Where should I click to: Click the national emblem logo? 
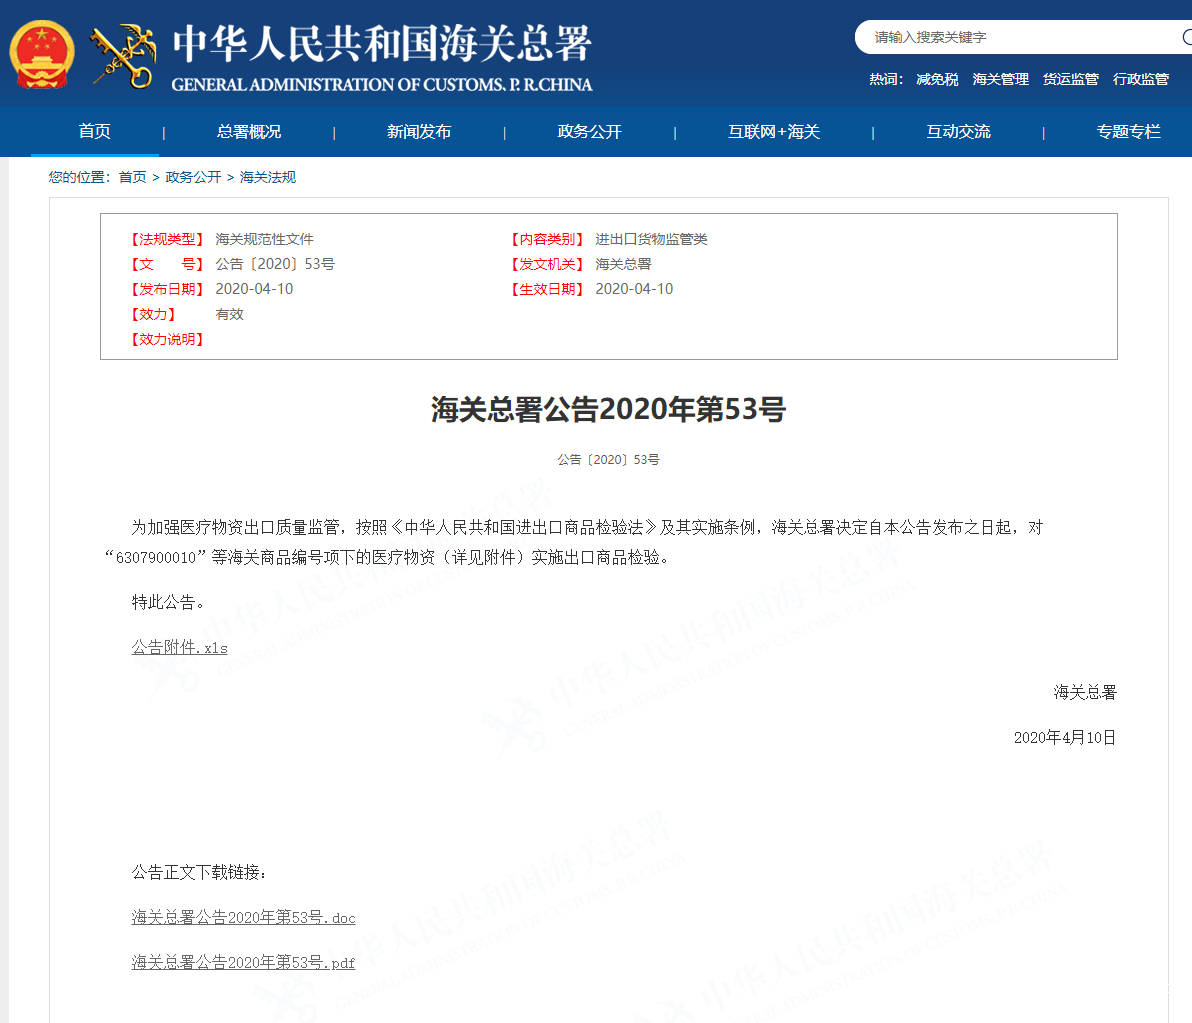(x=41, y=55)
